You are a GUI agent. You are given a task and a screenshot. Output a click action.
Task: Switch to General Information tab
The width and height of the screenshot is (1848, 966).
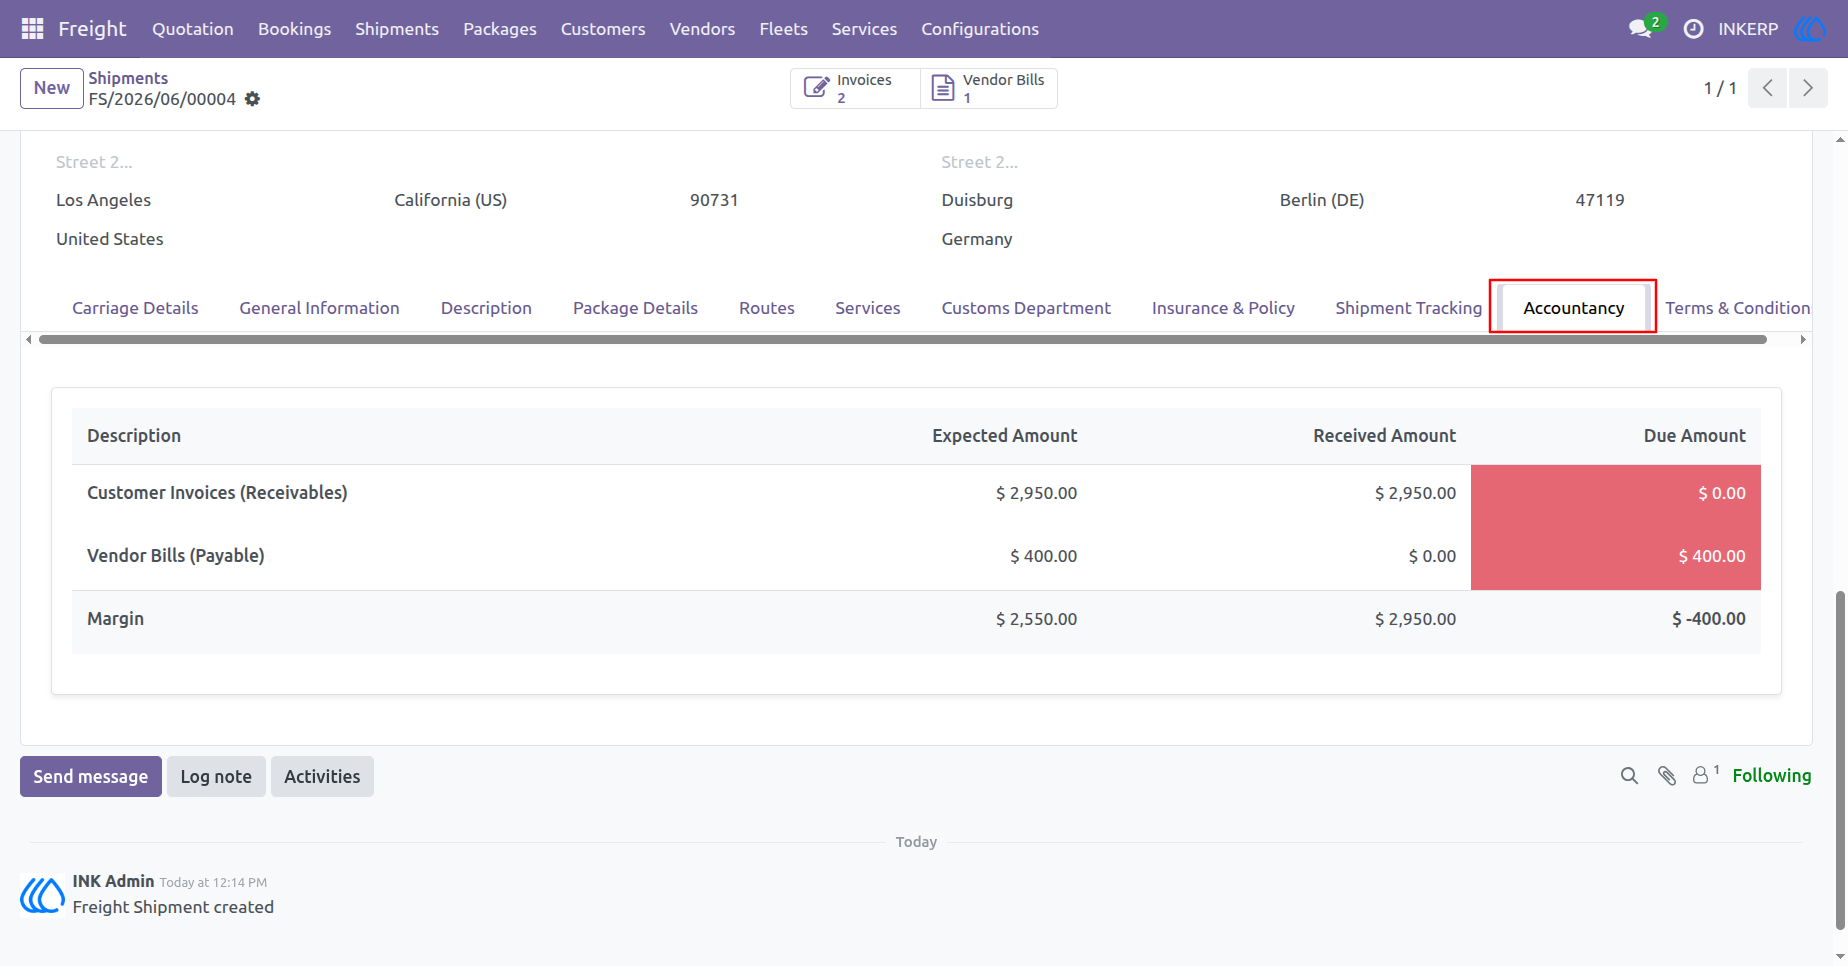point(319,308)
